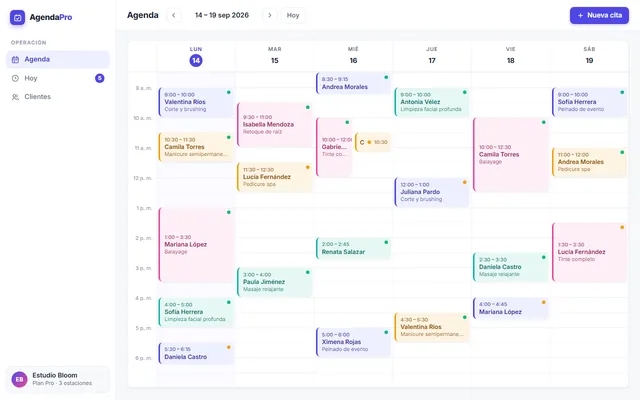Open Mariana López Balayage appointment
The height and width of the screenshot is (400, 640).
[x=196, y=245]
